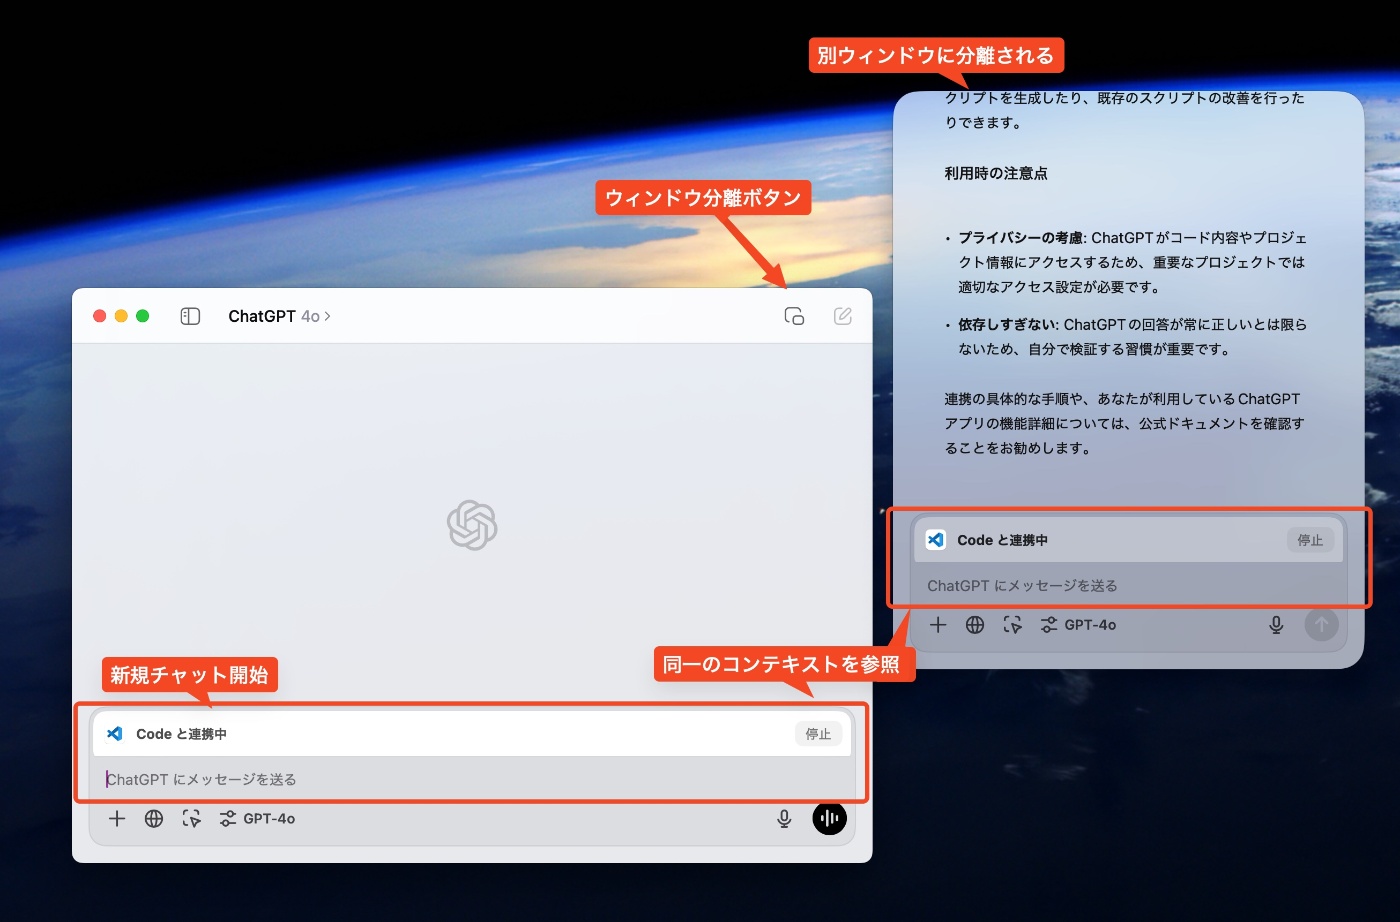Click the '利用時の注意点' heading text
Viewport: 1400px width, 922px height.
click(x=996, y=173)
